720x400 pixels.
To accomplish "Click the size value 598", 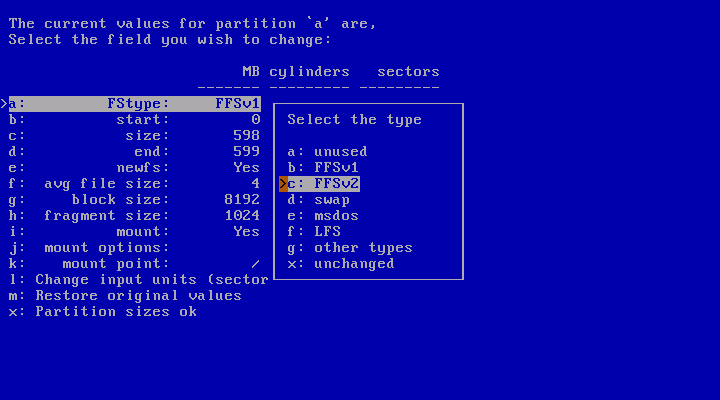I will coord(247,136).
